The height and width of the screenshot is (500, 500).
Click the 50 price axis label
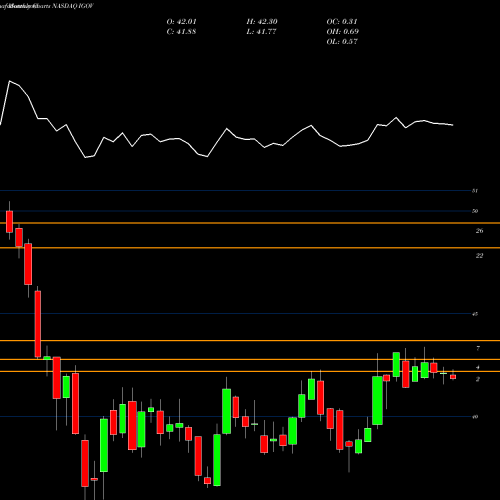pos(475,211)
